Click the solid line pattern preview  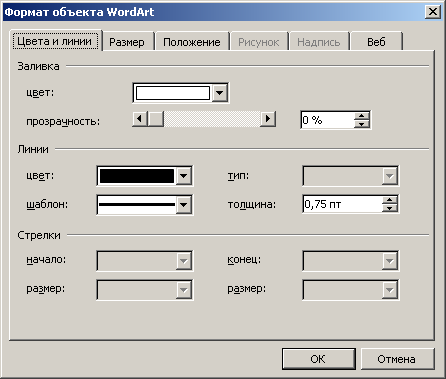137,204
